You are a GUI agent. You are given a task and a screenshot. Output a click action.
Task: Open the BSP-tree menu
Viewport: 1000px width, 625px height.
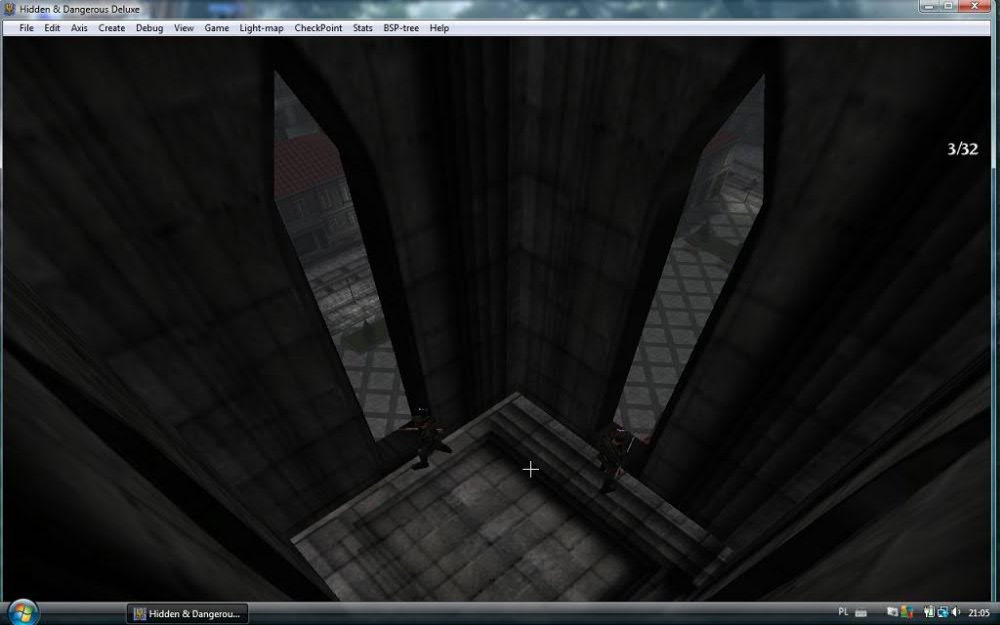coord(401,28)
